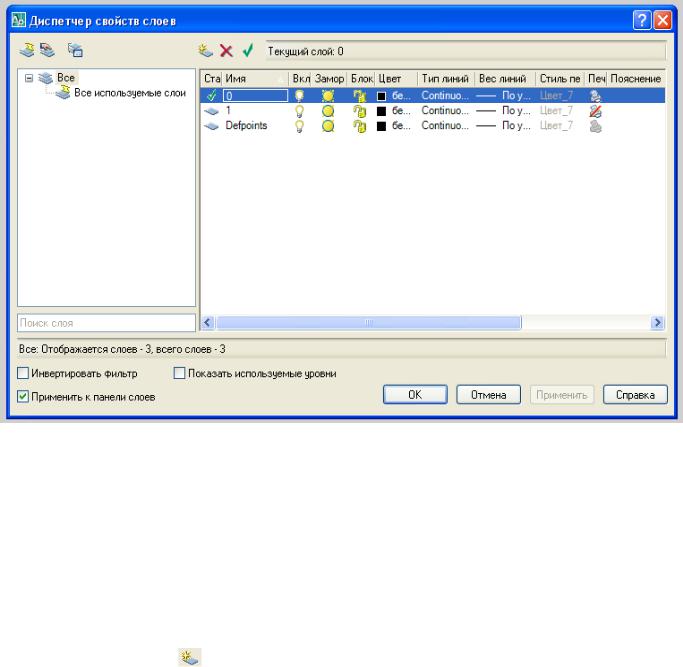
Task: Click the Вкл column header
Action: click(301, 79)
